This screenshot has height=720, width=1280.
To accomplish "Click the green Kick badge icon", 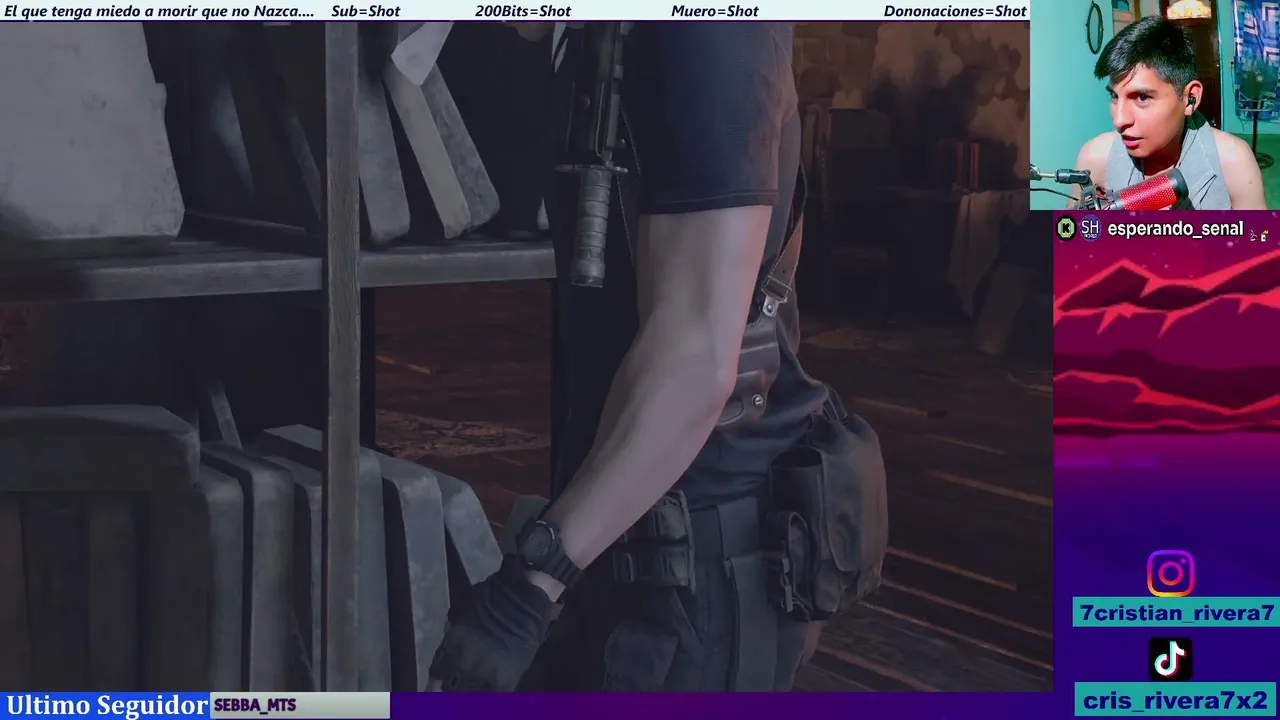I will tap(1066, 229).
